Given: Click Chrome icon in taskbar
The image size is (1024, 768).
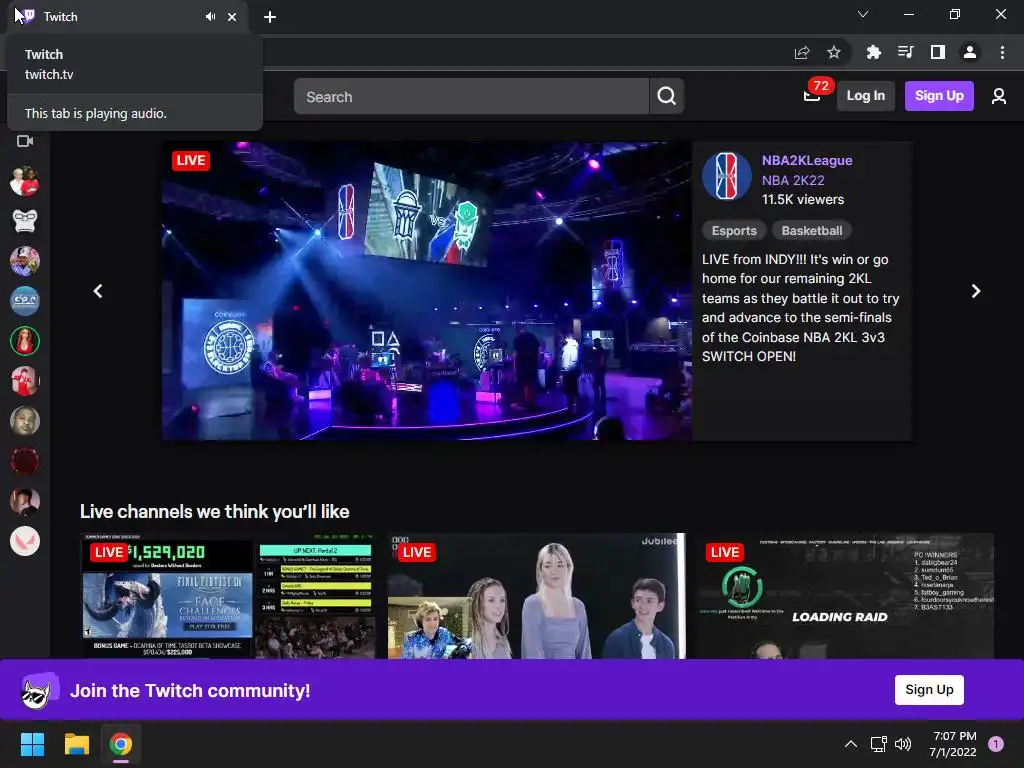Looking at the screenshot, I should coord(121,744).
